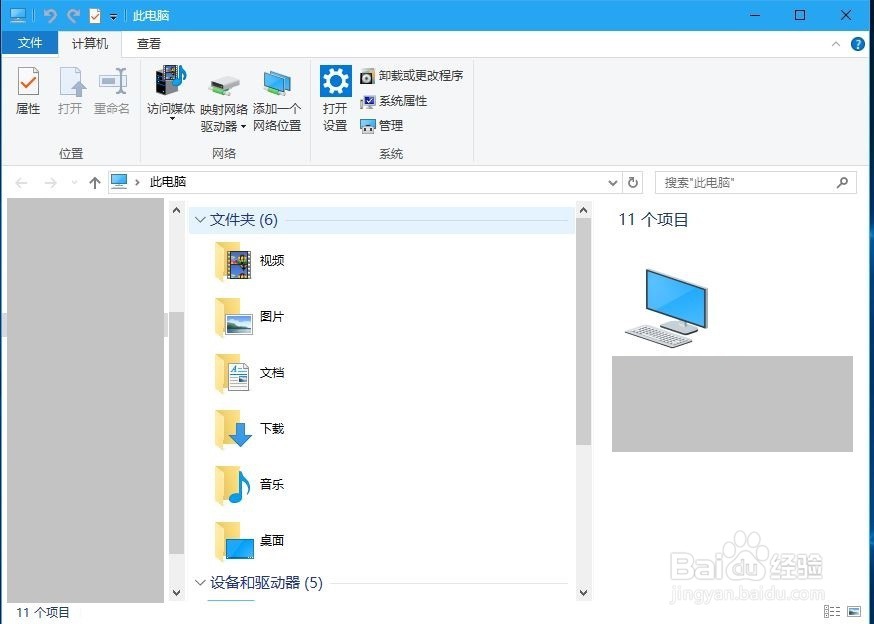Screen dimensions: 874x624
Task: Click the Rename icon in the ribbon
Action: [112, 90]
